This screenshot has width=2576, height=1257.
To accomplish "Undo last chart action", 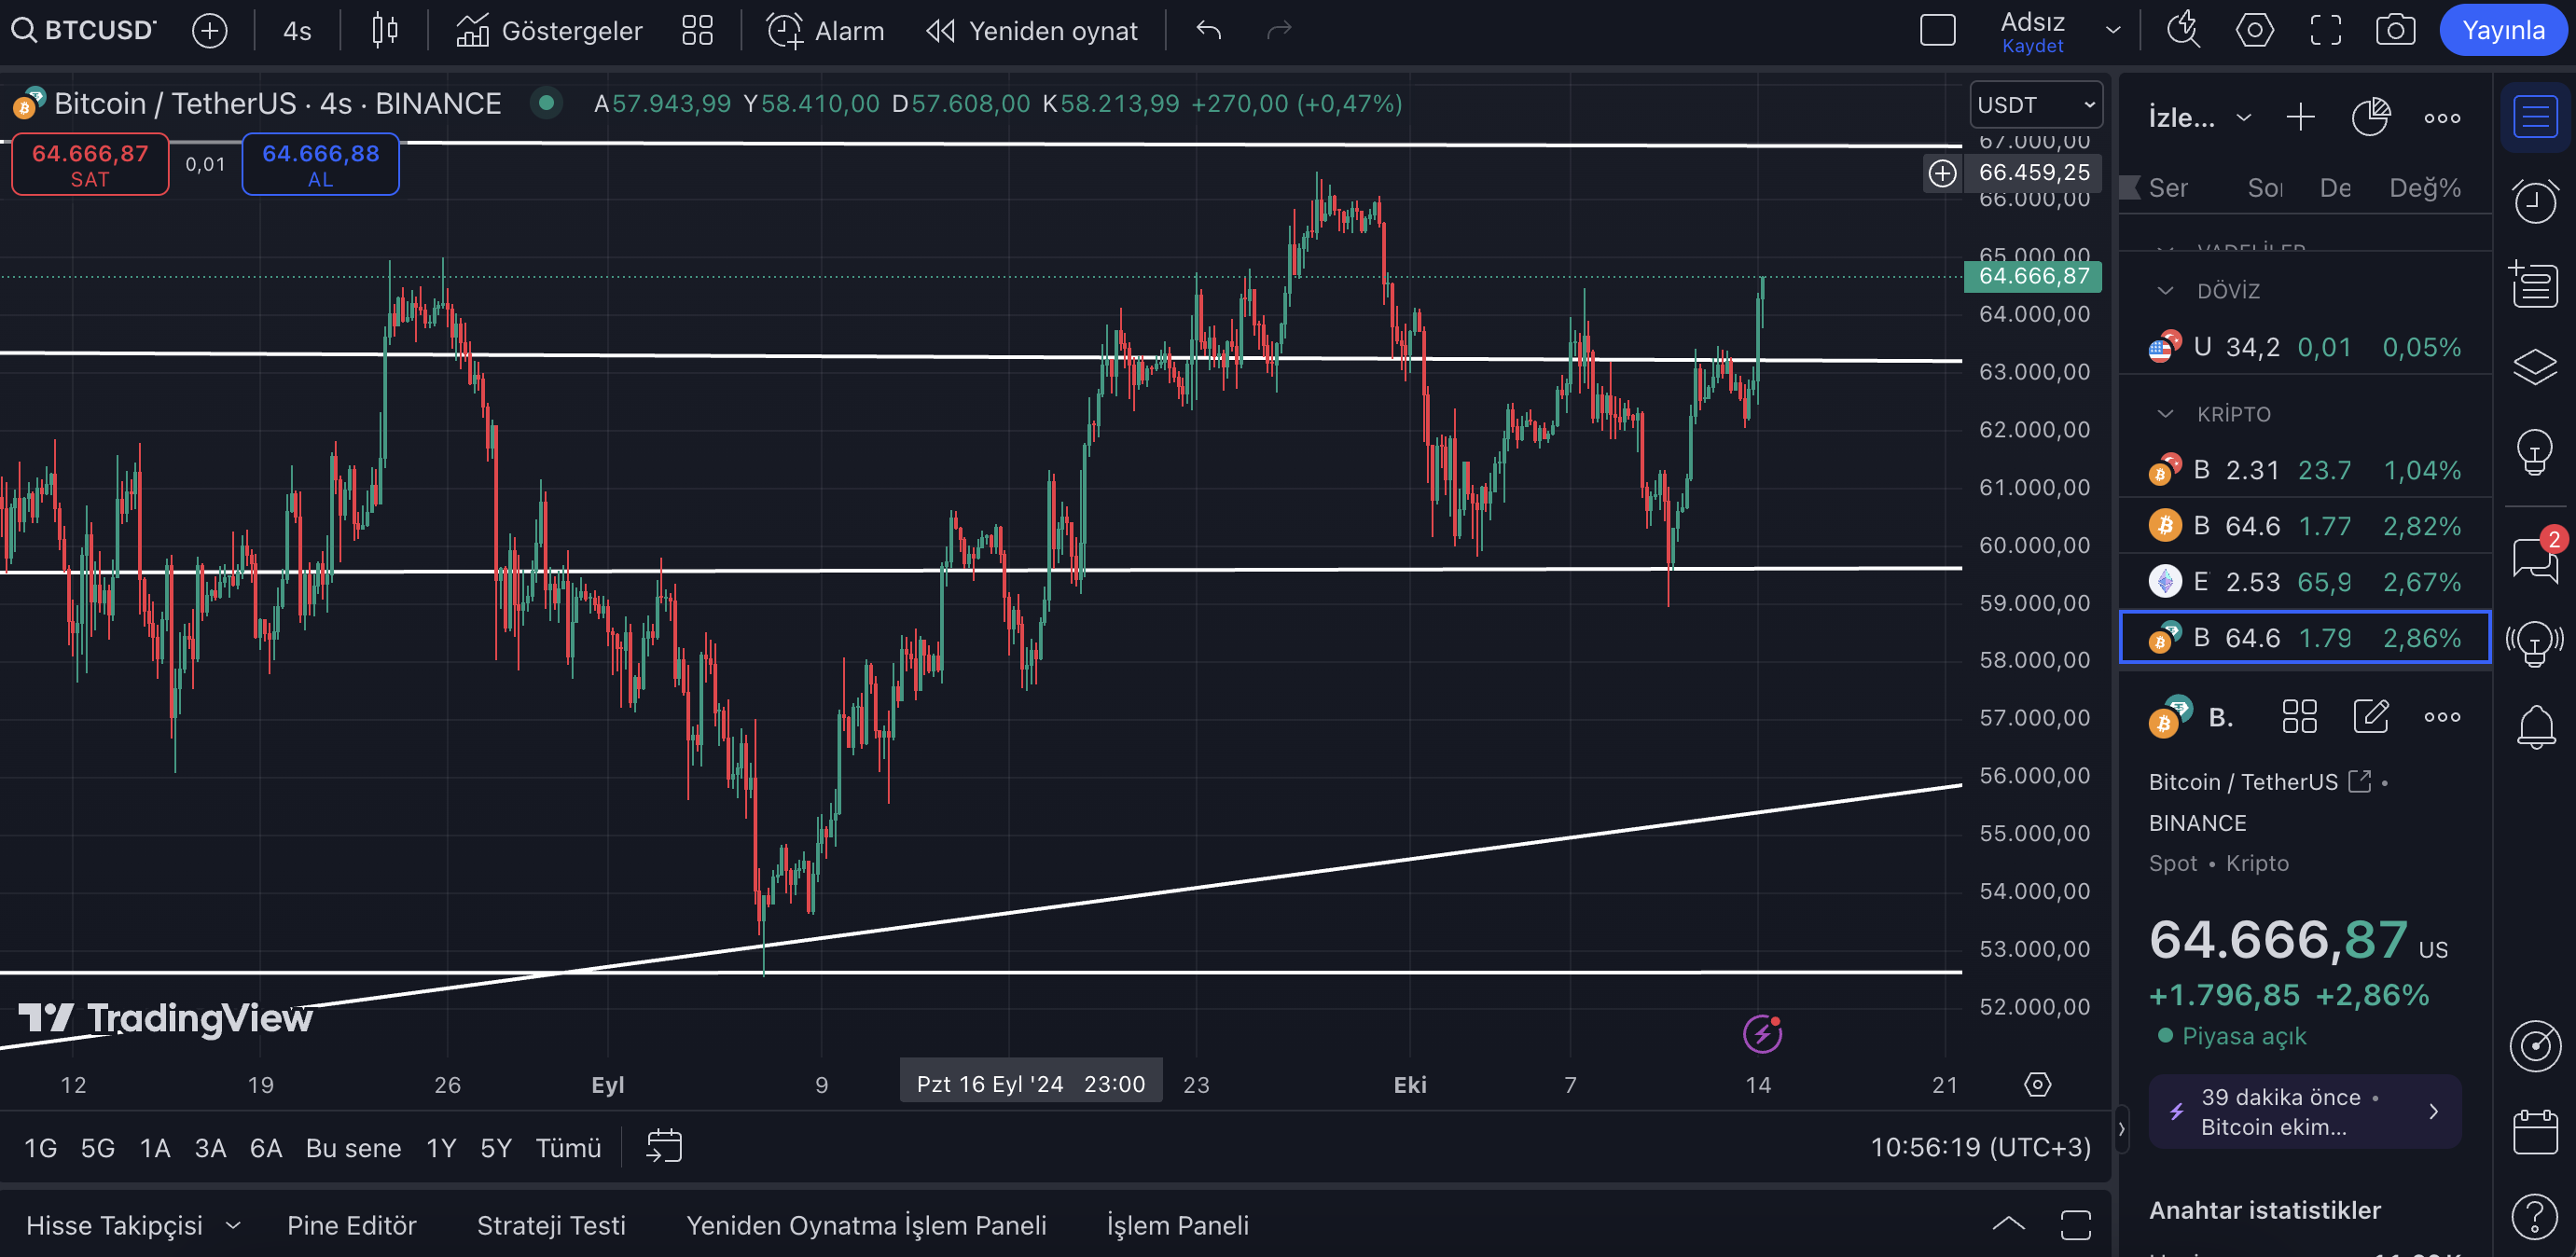I will (x=1209, y=31).
